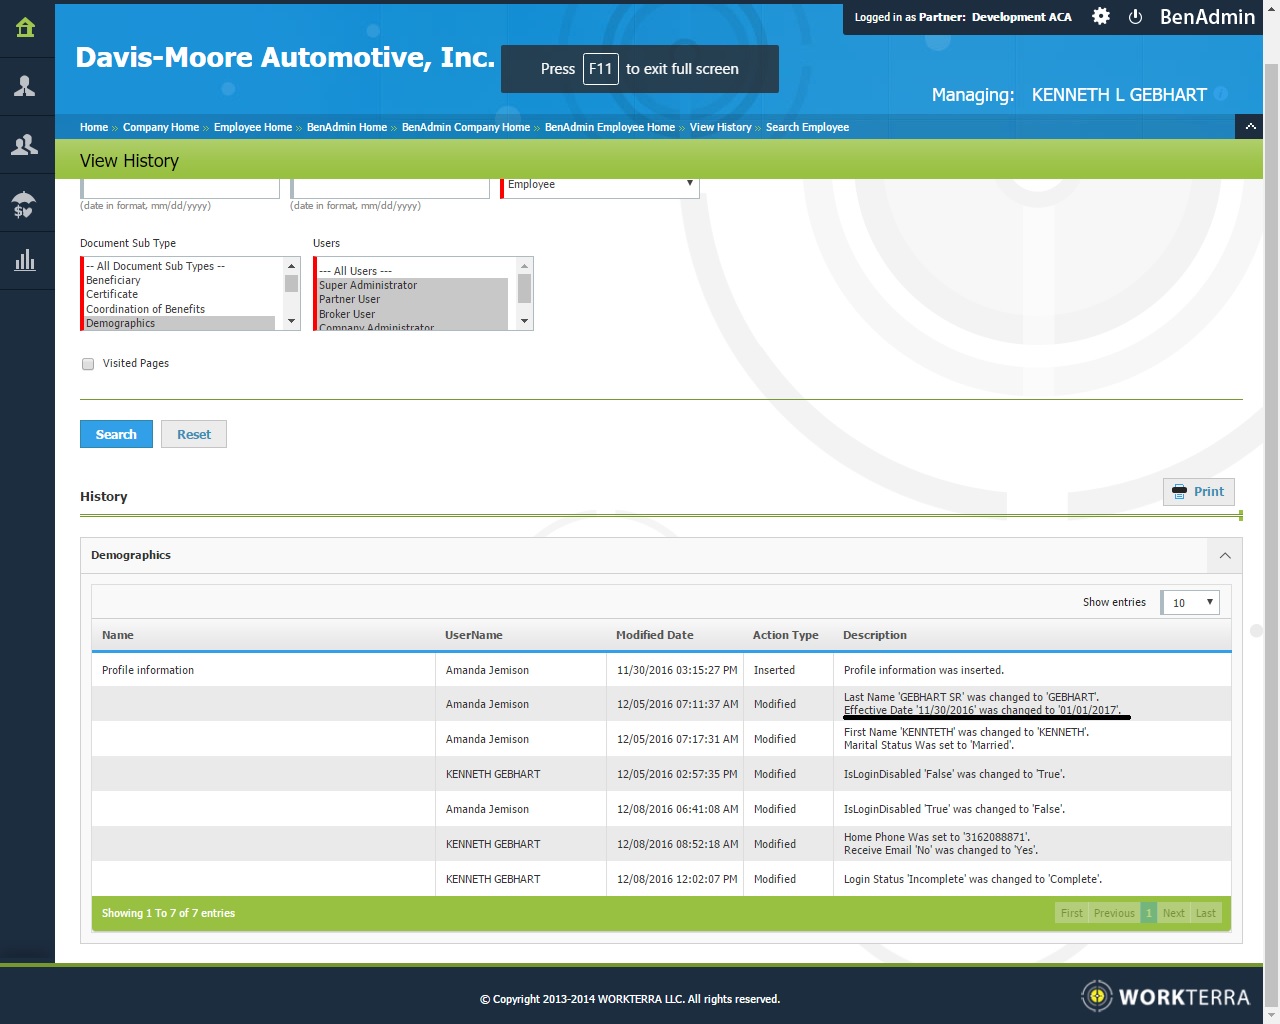Click down arrow of Users list

525,321
